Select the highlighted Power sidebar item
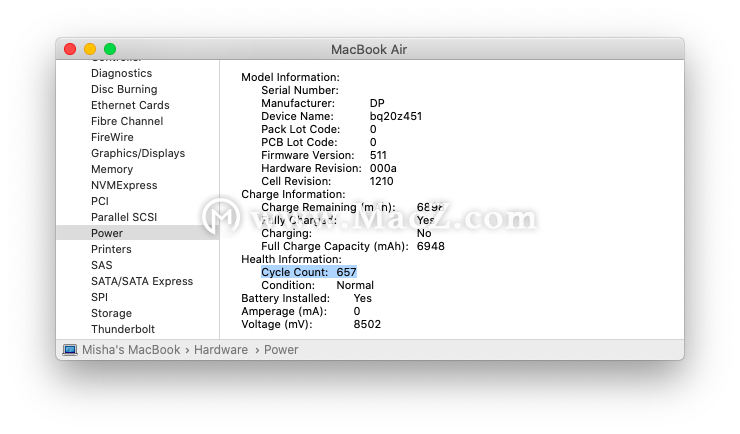Screen dimensions: 740x434 pyautogui.click(x=137, y=233)
